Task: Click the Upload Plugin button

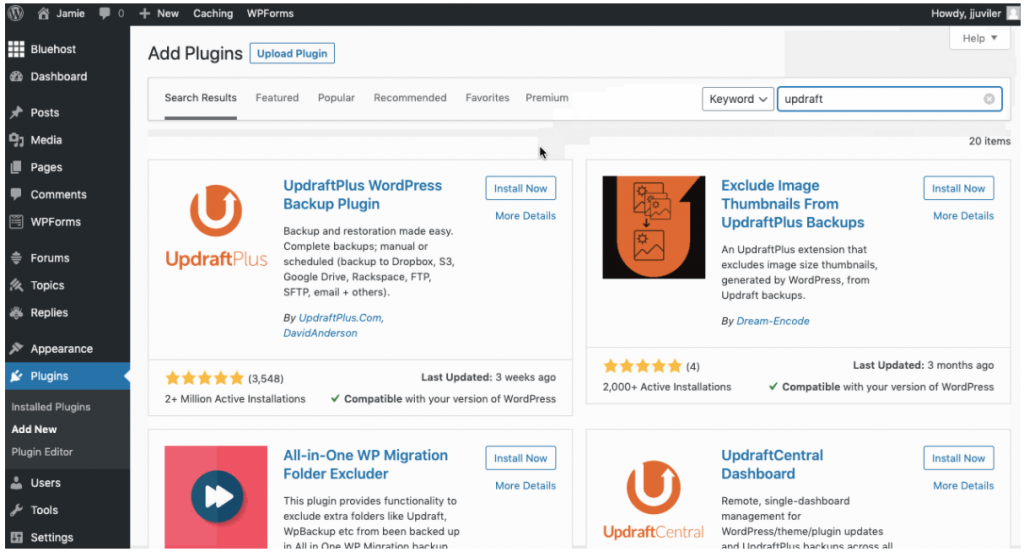Action: tap(292, 54)
